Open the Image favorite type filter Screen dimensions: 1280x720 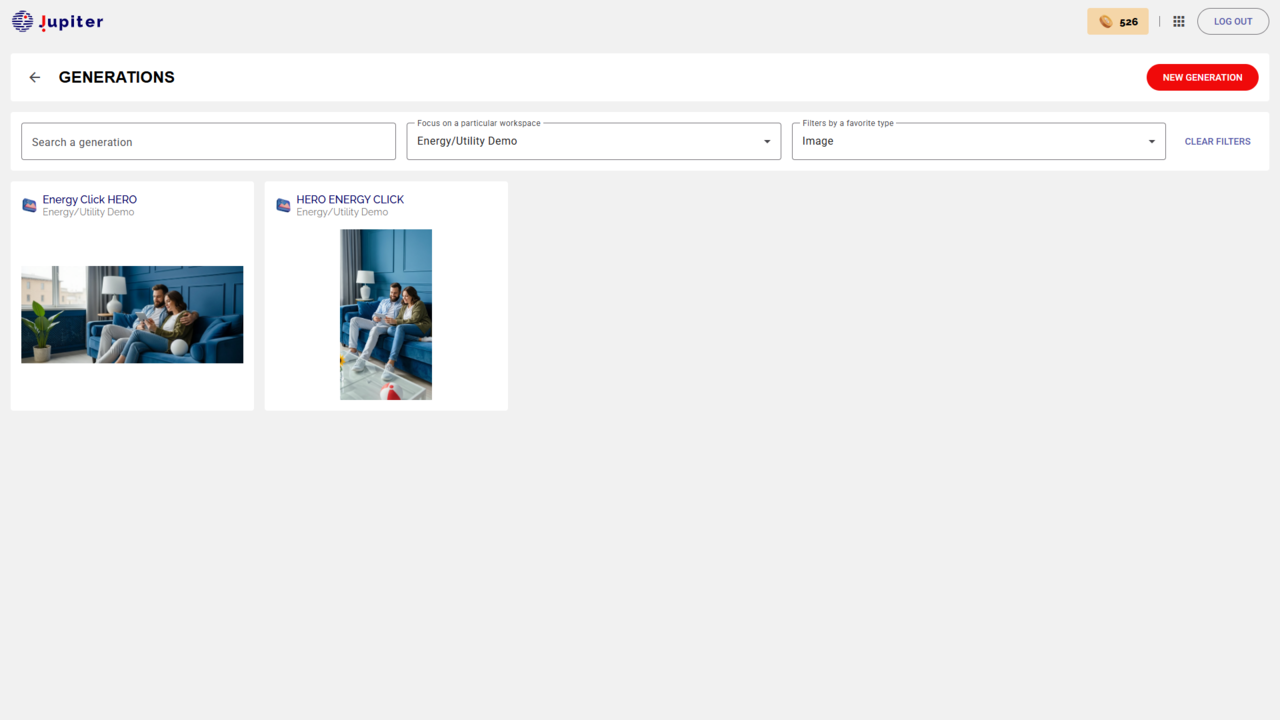click(979, 141)
